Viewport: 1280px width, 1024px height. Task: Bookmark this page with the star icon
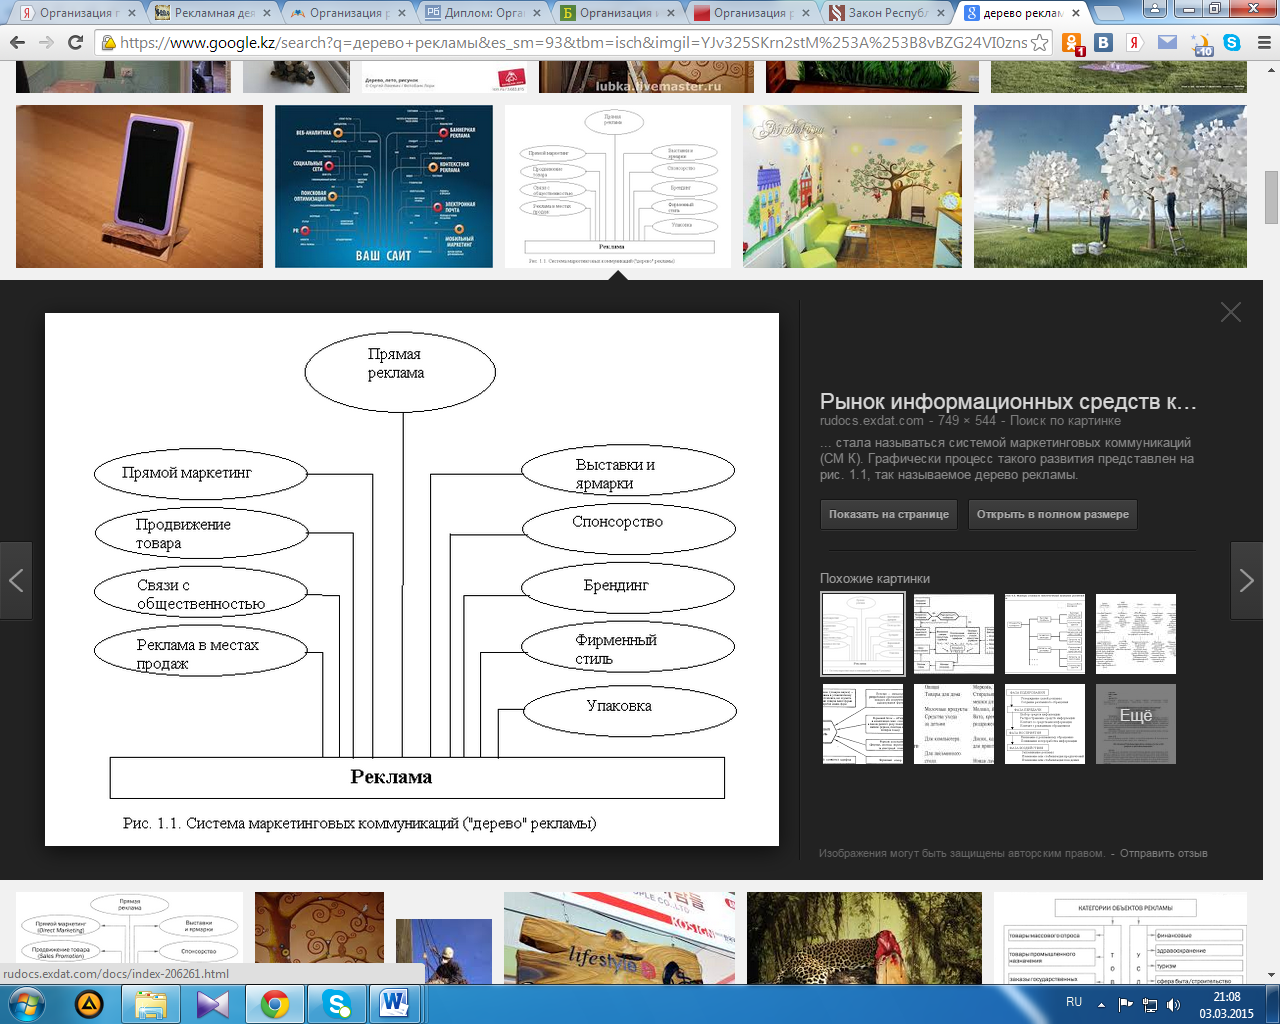point(1040,43)
